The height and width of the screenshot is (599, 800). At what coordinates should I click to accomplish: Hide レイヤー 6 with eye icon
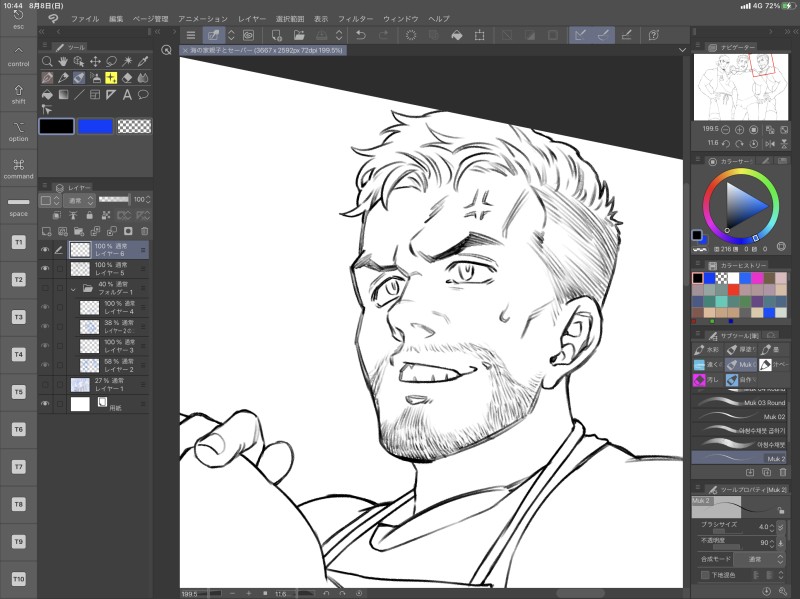tap(45, 249)
